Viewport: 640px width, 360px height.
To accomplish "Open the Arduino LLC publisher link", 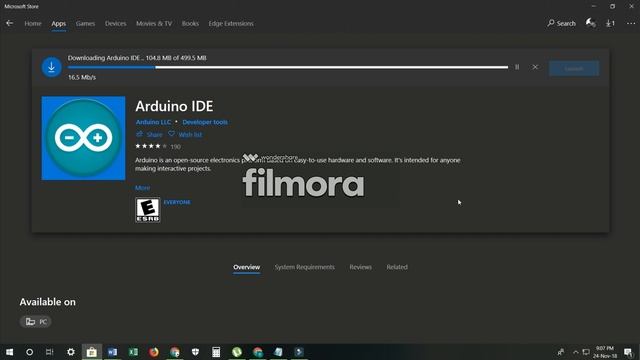I will (x=153, y=122).
